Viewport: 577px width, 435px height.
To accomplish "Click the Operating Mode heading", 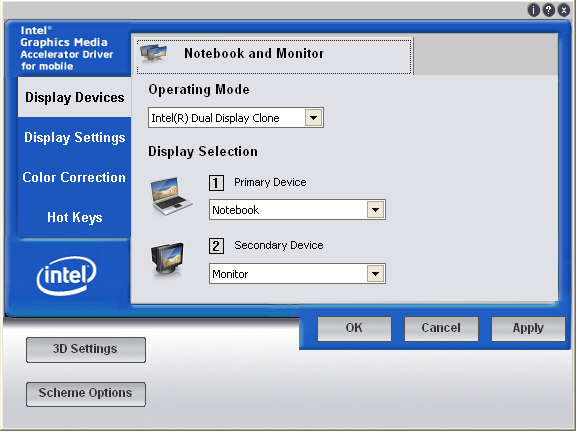I will [x=199, y=89].
